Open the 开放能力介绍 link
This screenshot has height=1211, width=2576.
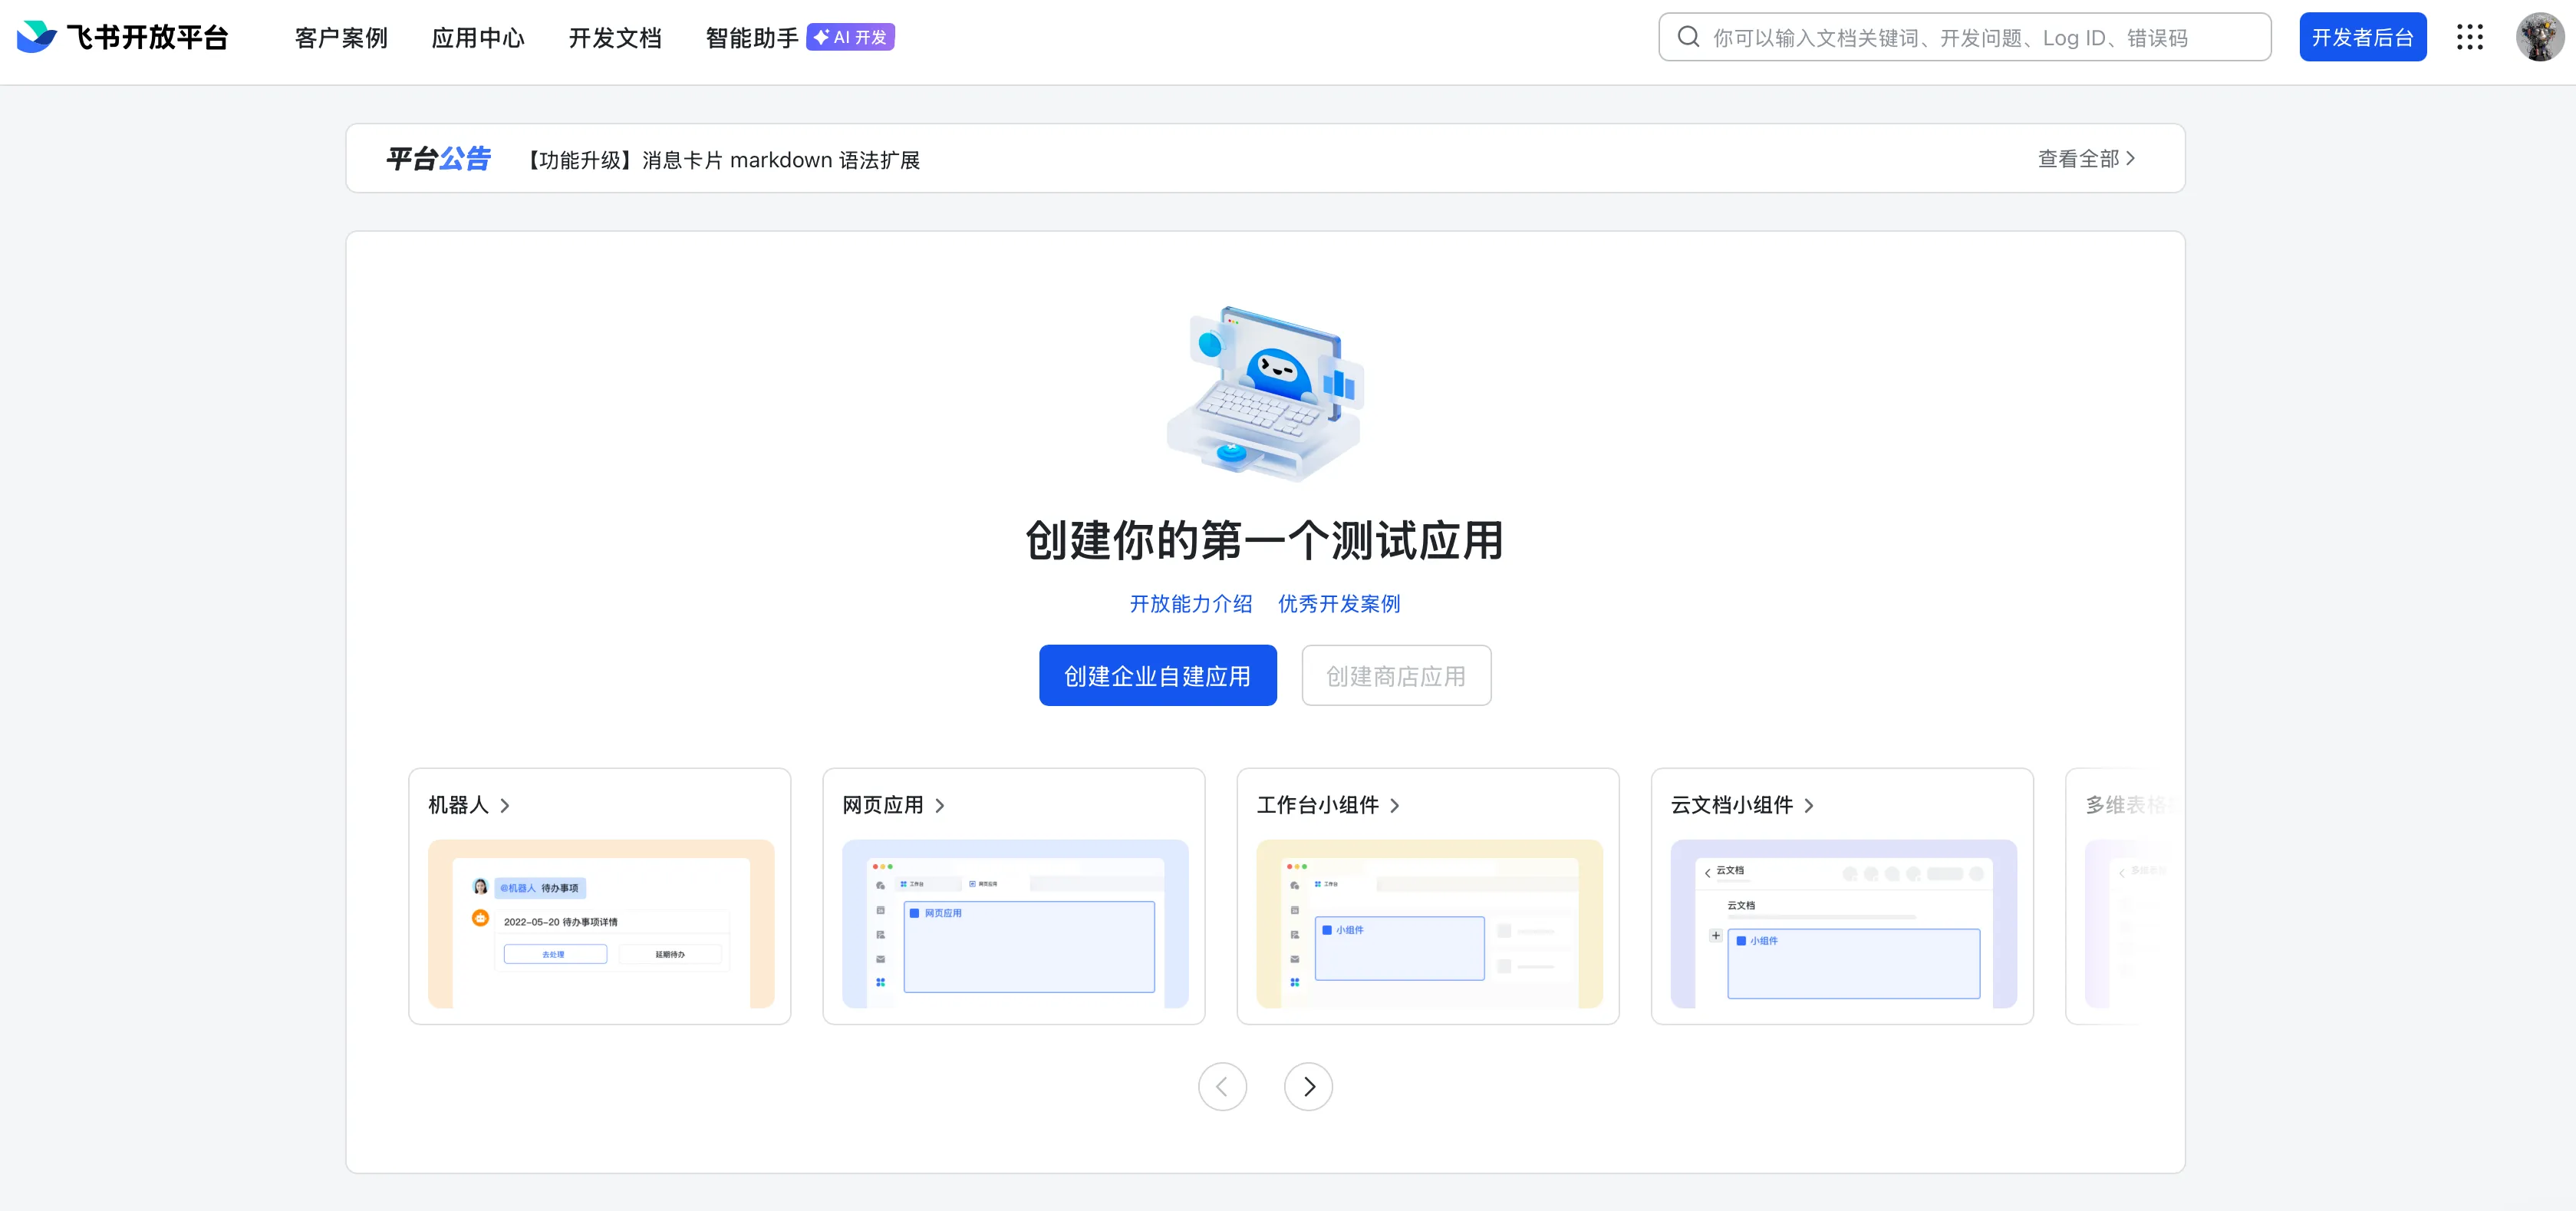(1190, 603)
